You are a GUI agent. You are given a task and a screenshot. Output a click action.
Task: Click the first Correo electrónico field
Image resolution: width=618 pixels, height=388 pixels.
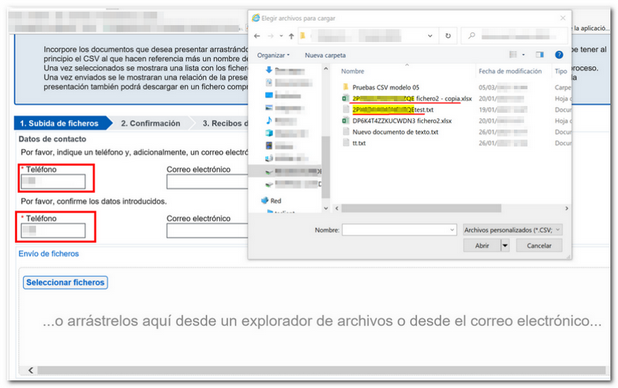pyautogui.click(x=207, y=182)
